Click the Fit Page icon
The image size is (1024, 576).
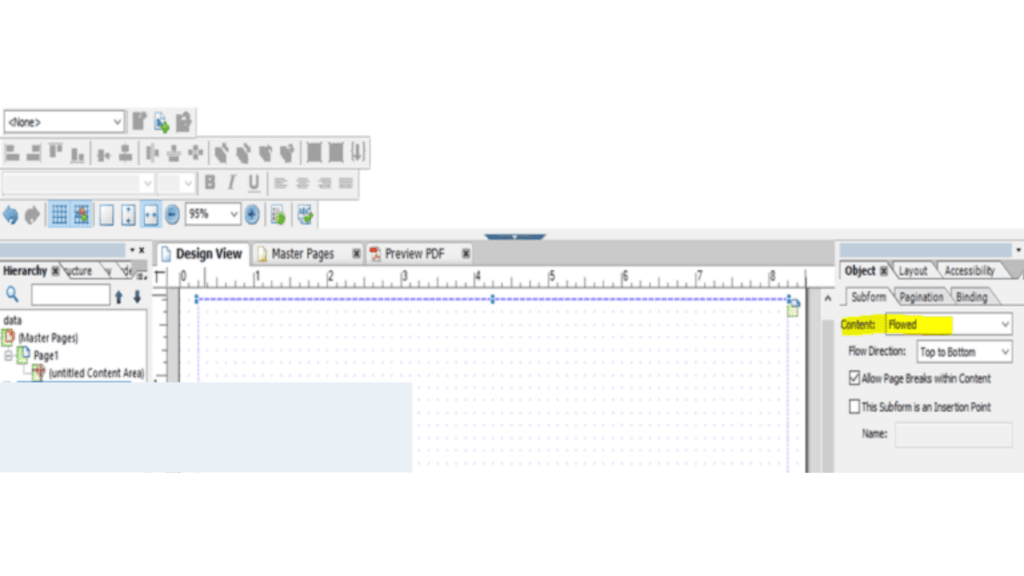(x=129, y=214)
